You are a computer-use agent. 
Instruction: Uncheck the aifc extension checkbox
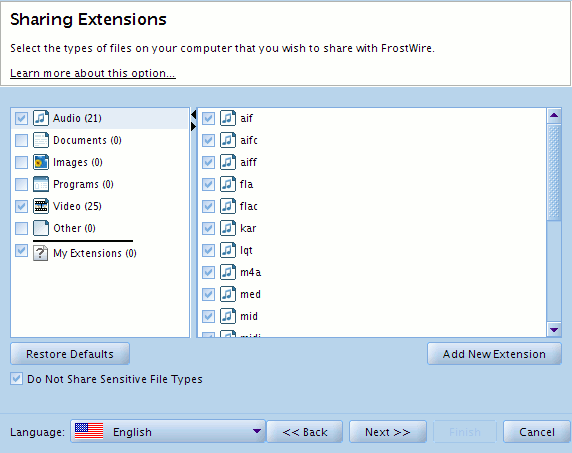pyautogui.click(x=208, y=140)
